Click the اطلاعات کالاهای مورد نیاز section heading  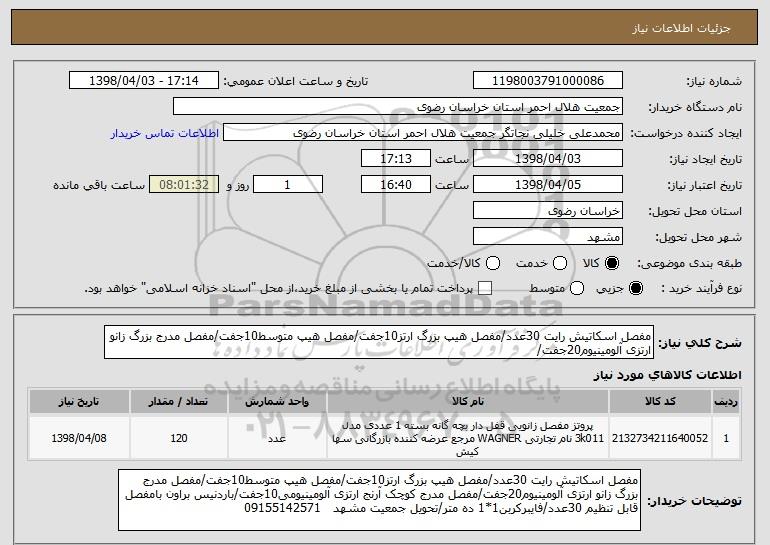pyautogui.click(x=667, y=375)
